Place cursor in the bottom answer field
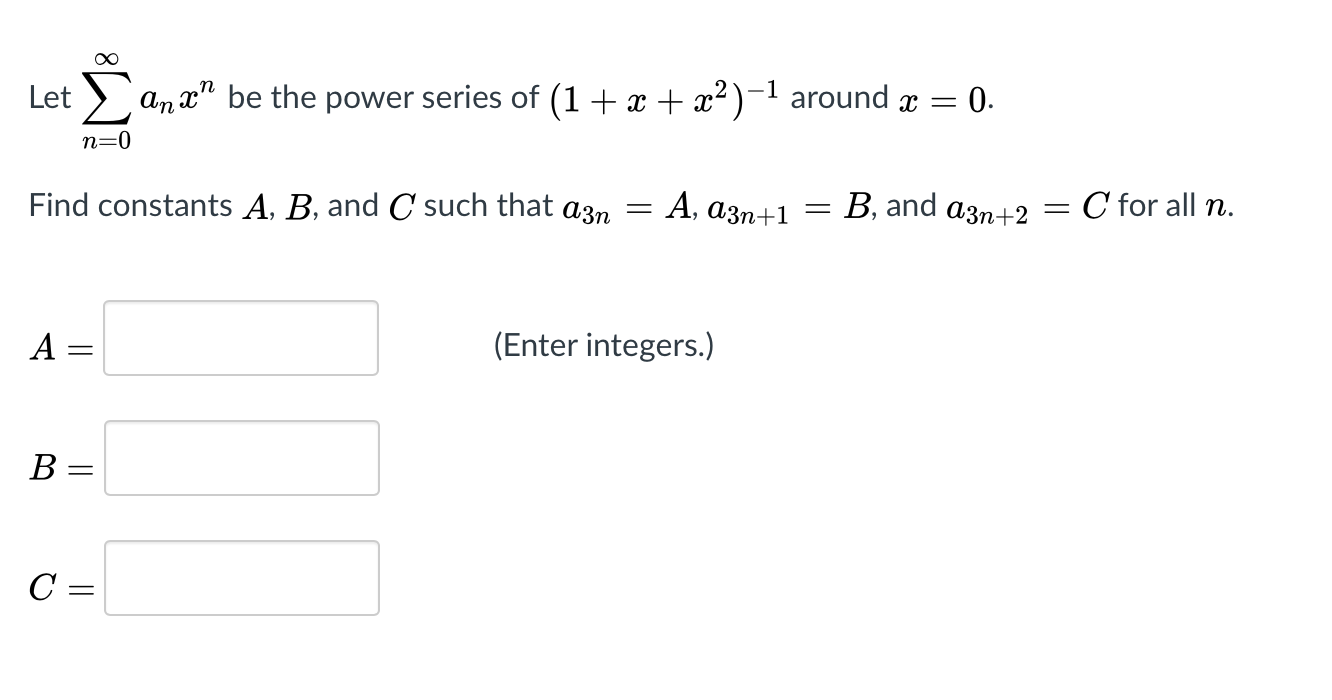 click(240, 578)
